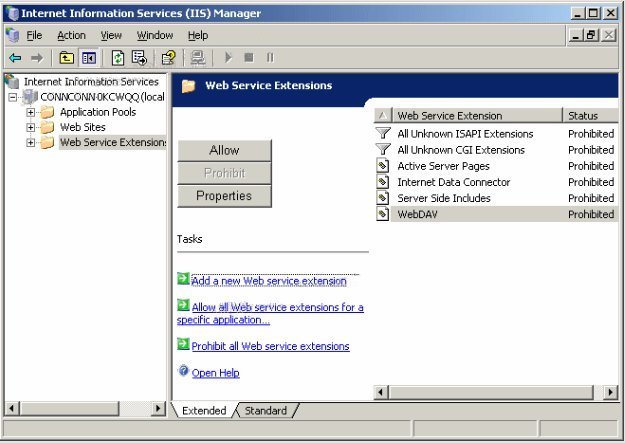Open the Help menu

coord(198,35)
